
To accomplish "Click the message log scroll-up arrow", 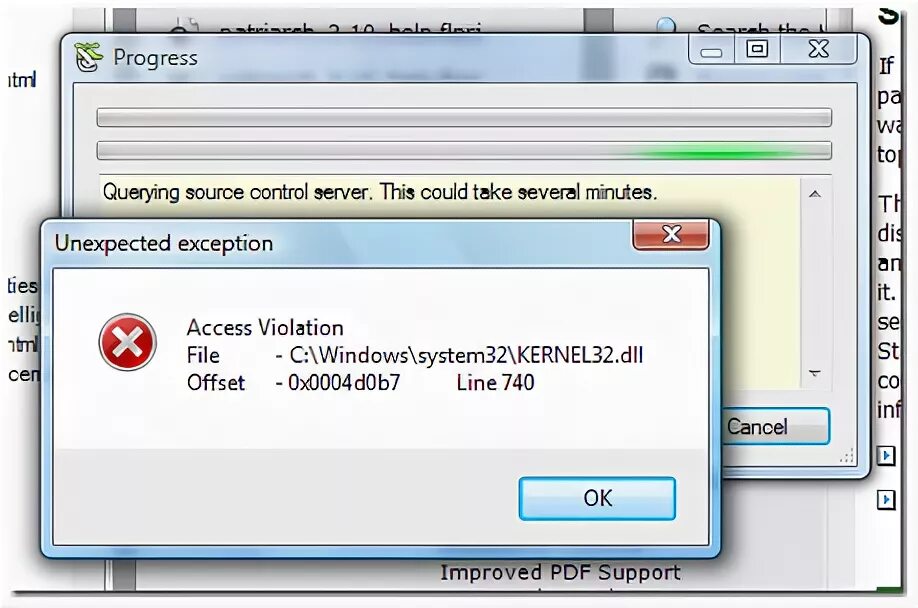I will [814, 194].
